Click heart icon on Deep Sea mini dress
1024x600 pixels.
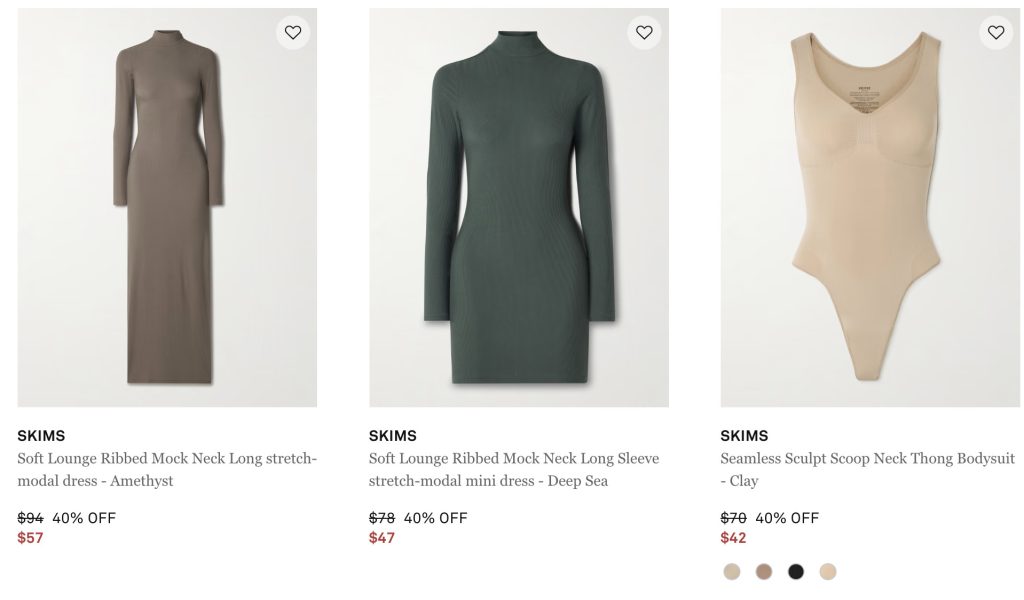click(x=645, y=32)
